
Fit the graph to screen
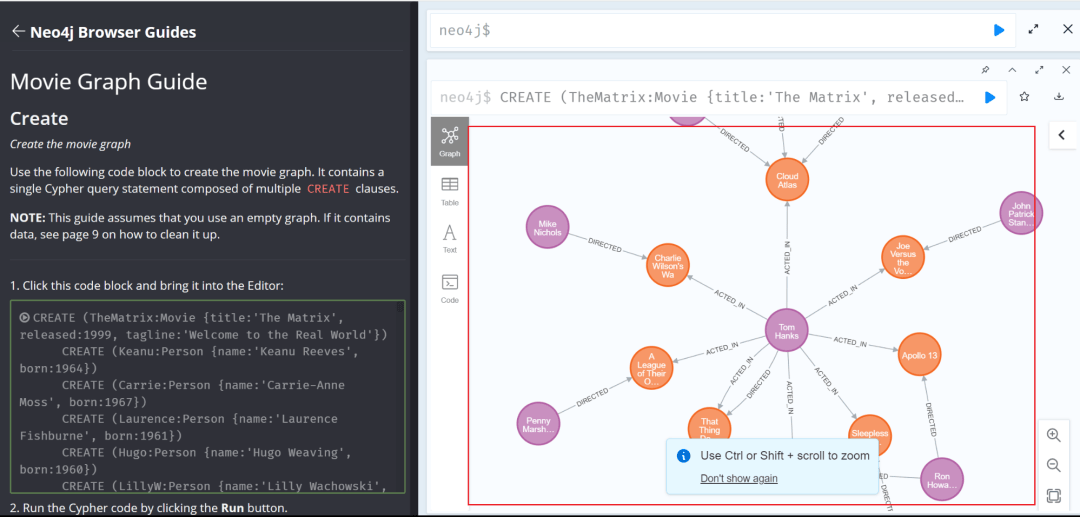(1053, 496)
